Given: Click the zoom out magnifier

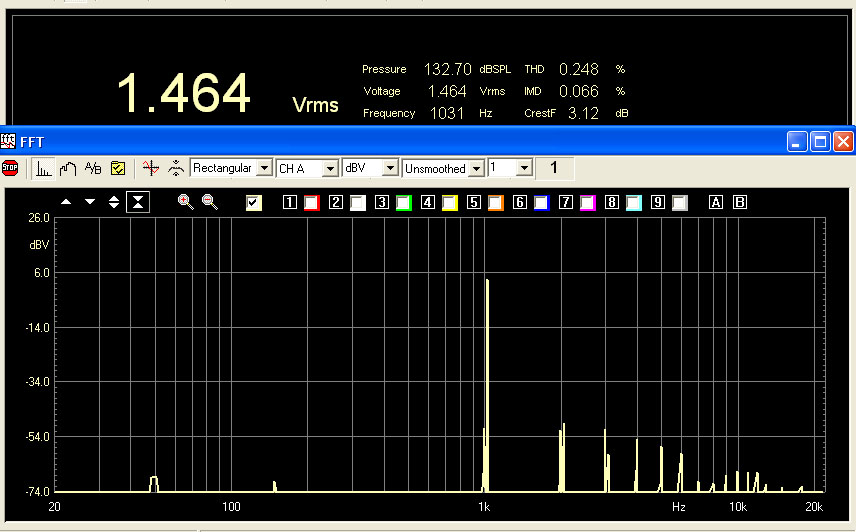Looking at the screenshot, I should tap(209, 202).
